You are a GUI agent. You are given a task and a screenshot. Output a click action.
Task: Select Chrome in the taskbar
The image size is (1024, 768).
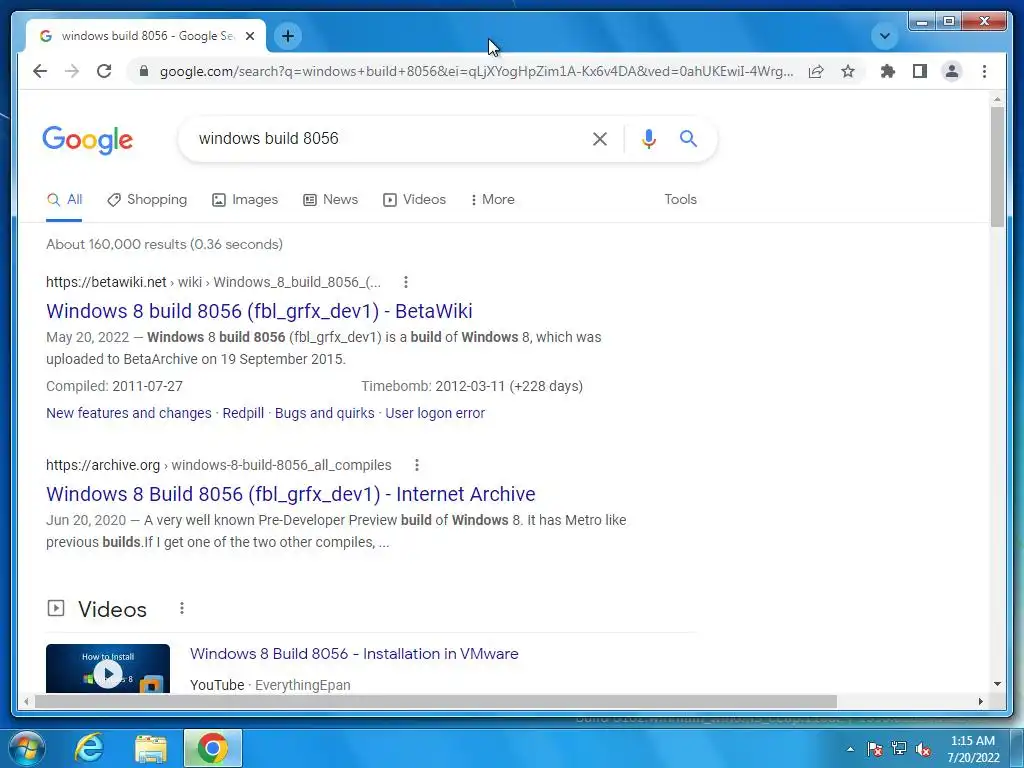213,748
